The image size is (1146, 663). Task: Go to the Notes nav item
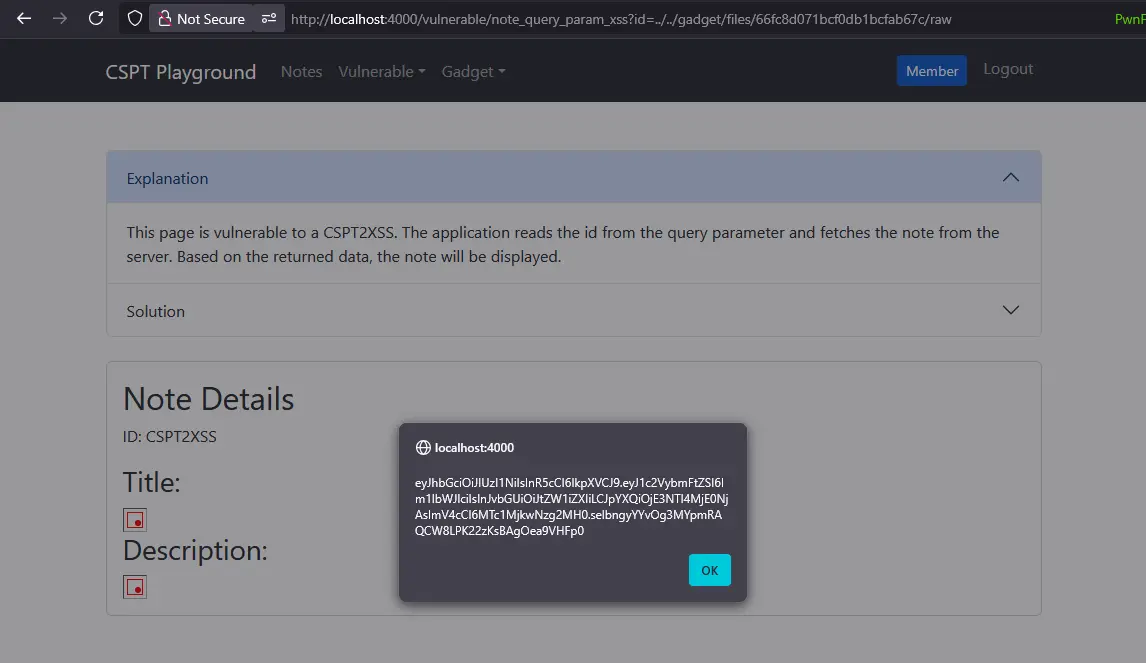click(x=301, y=72)
